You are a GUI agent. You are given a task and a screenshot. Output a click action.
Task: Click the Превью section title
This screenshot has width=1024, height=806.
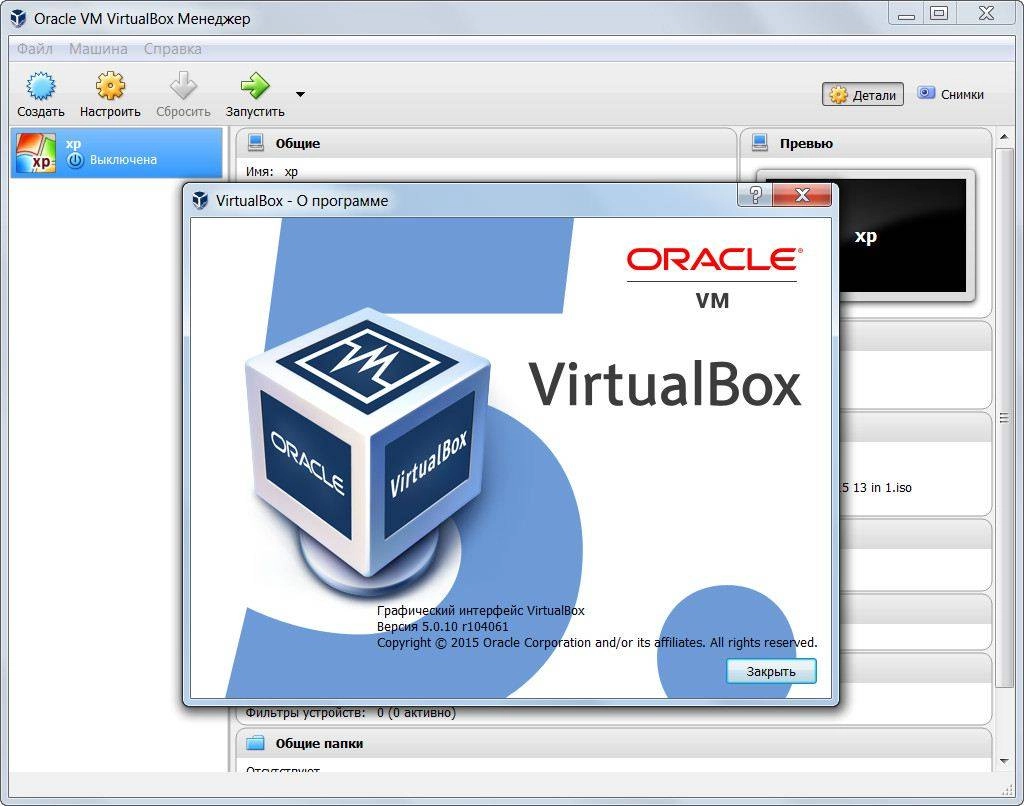(x=806, y=143)
